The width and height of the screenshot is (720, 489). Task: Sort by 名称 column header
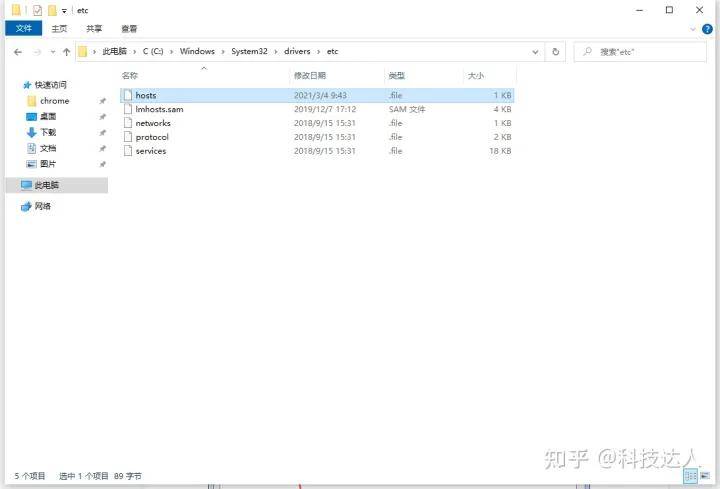(x=129, y=75)
